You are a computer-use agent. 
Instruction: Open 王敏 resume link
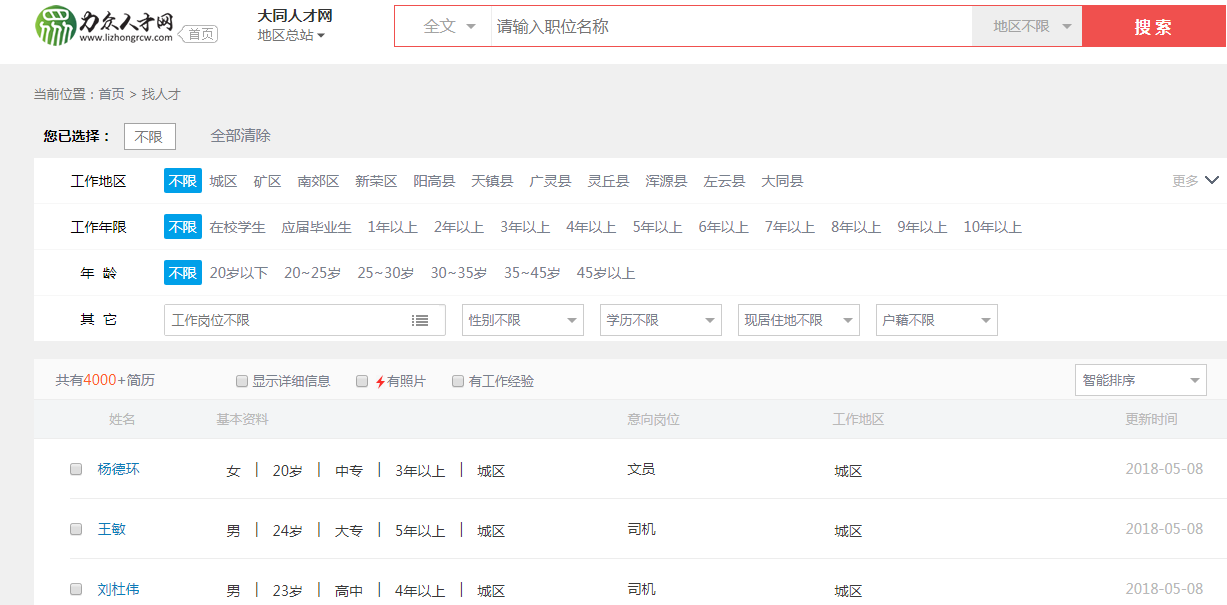click(111, 529)
